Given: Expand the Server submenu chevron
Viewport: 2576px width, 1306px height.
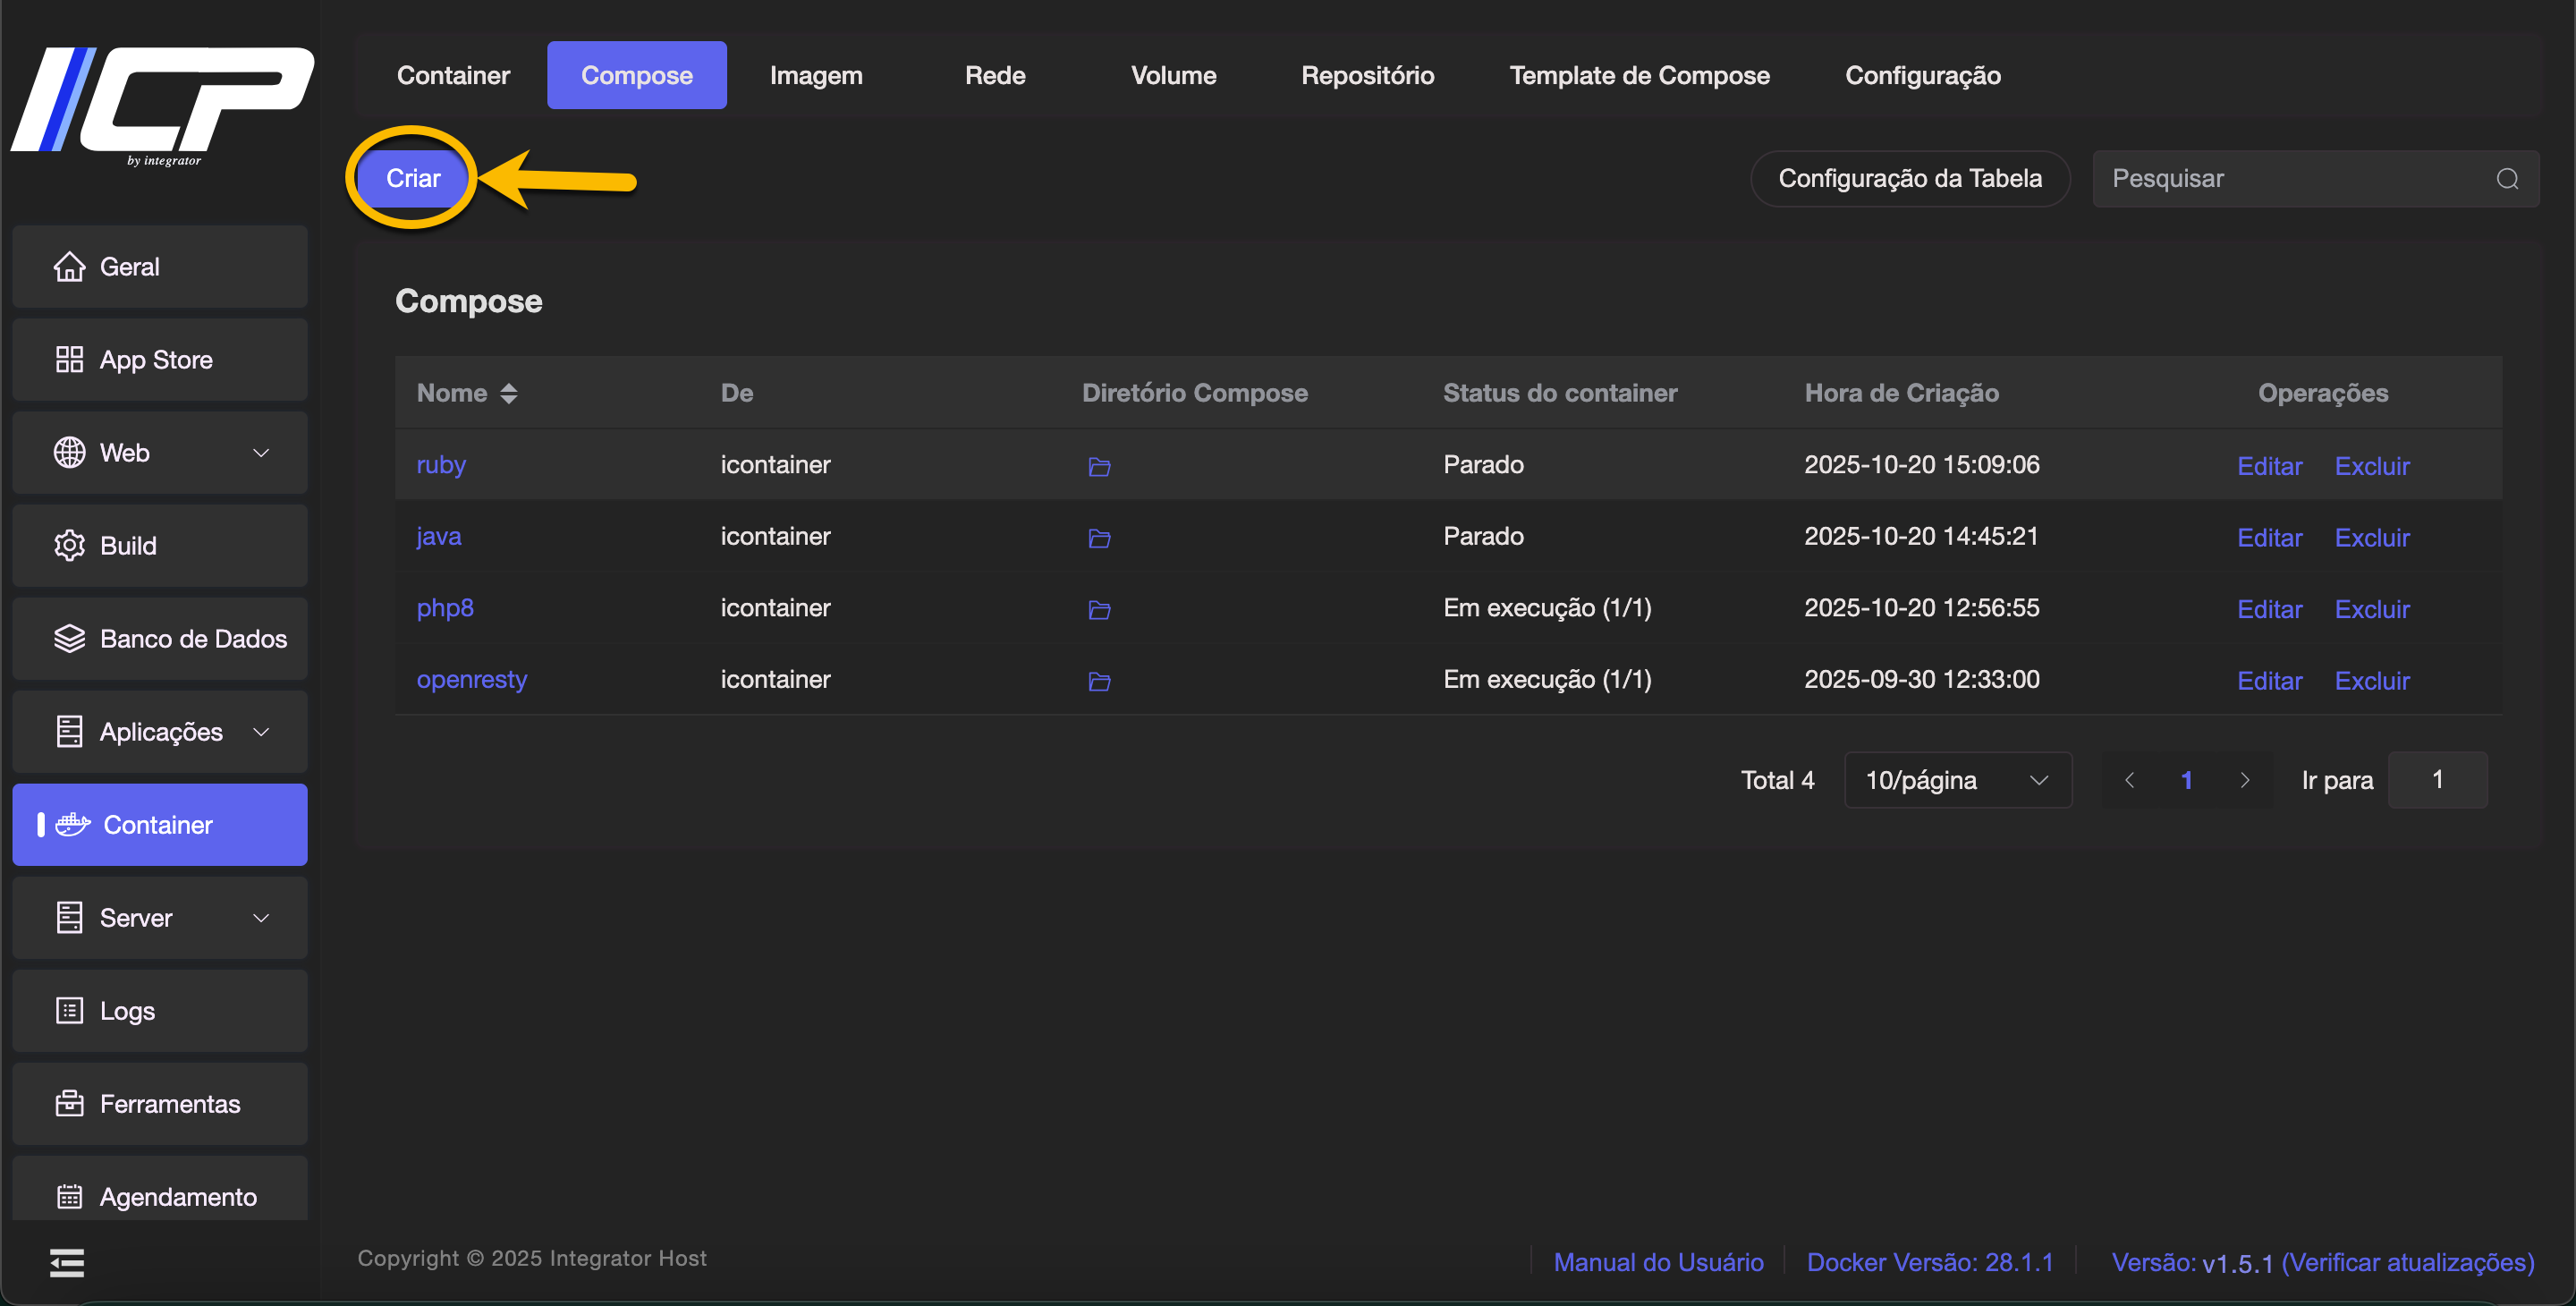Looking at the screenshot, I should tap(261, 918).
